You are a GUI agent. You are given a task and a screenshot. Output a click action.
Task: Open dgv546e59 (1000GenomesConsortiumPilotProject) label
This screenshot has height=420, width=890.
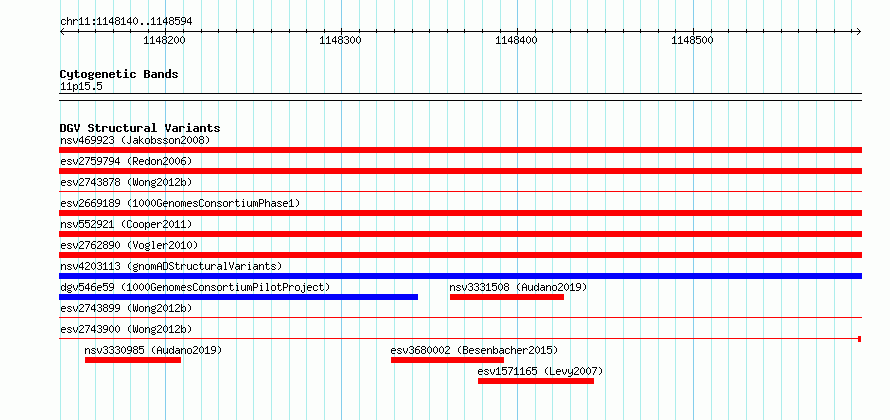pos(195,287)
